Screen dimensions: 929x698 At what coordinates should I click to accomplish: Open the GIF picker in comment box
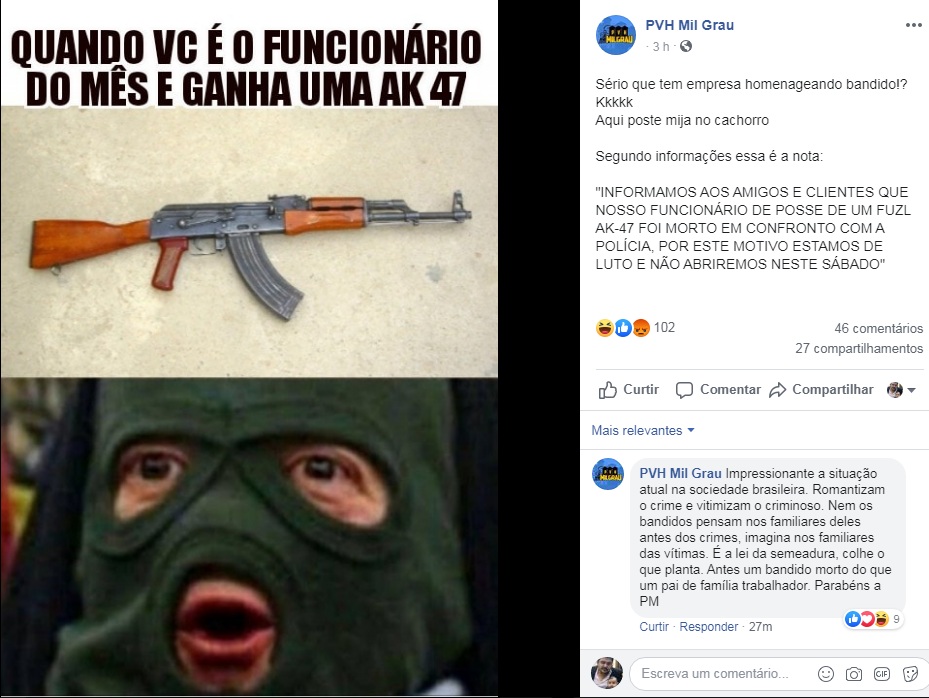click(882, 674)
